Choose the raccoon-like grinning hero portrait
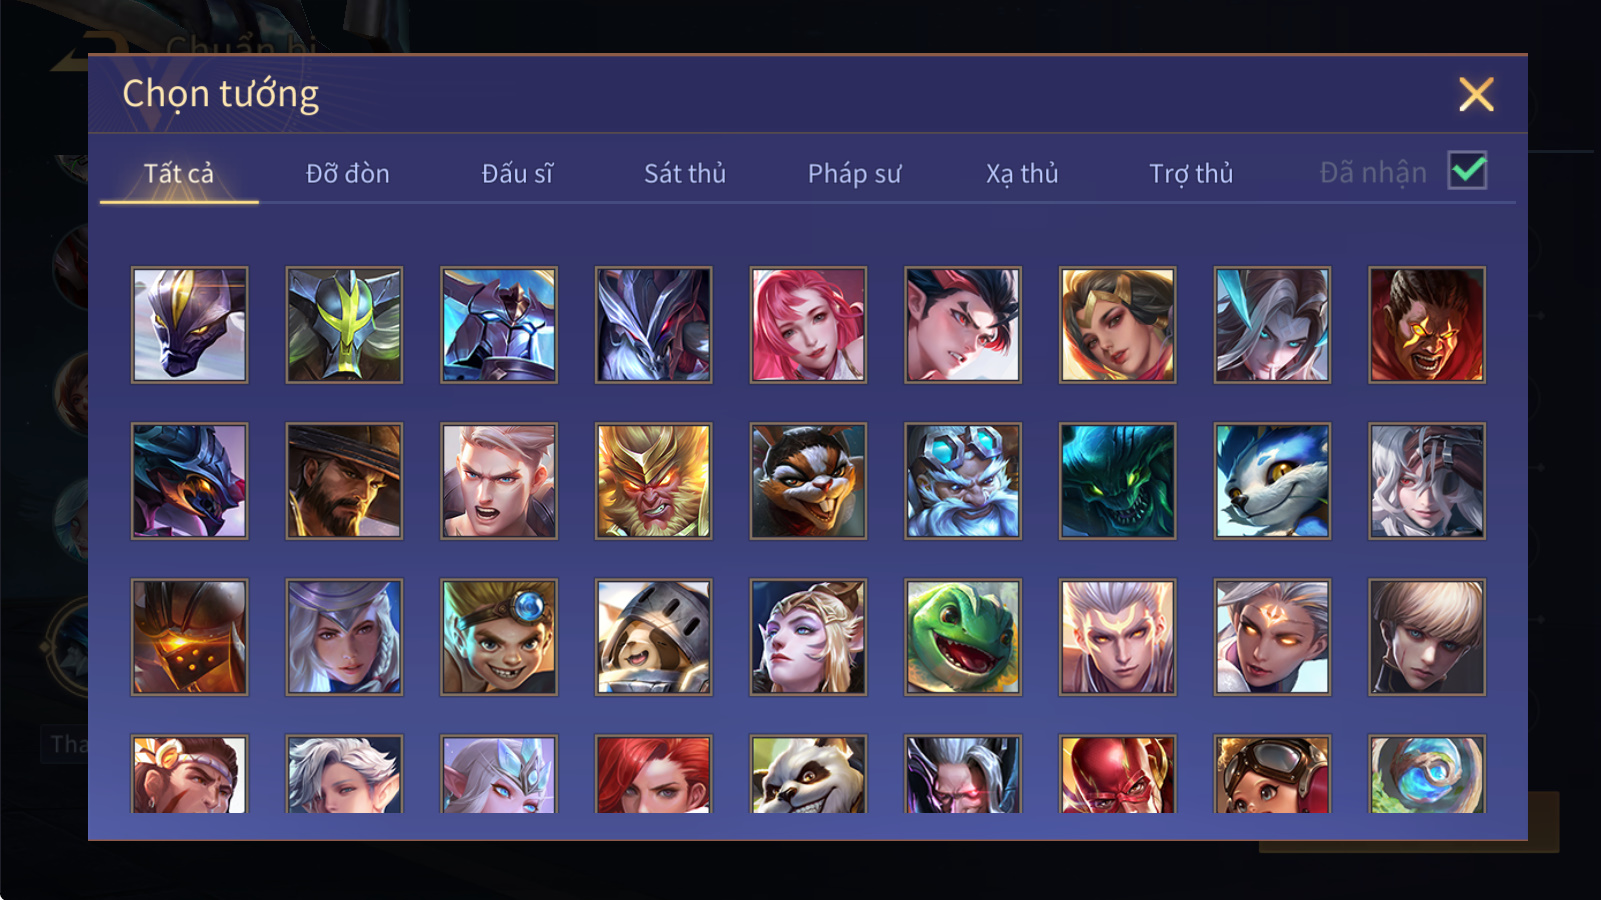Viewport: 1601px width, 900px height. click(x=808, y=480)
